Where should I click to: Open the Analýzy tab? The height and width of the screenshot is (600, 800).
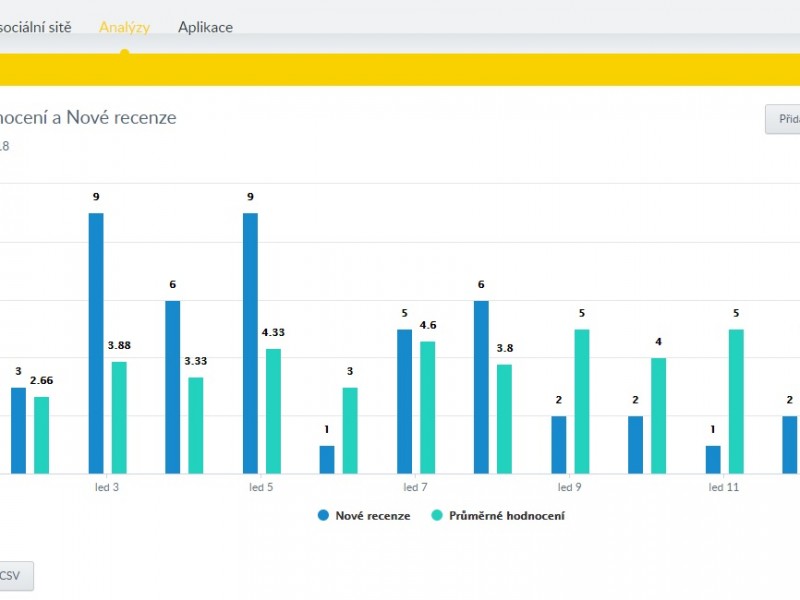pos(124,27)
